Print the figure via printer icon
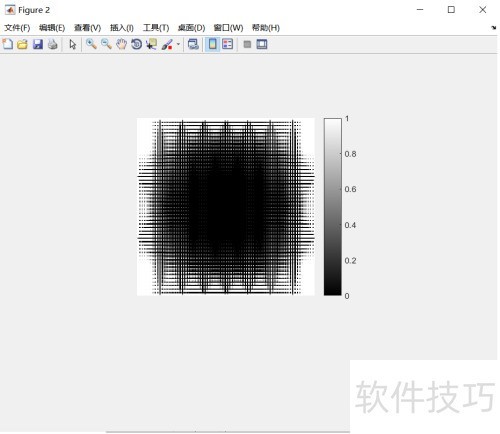 [53, 44]
